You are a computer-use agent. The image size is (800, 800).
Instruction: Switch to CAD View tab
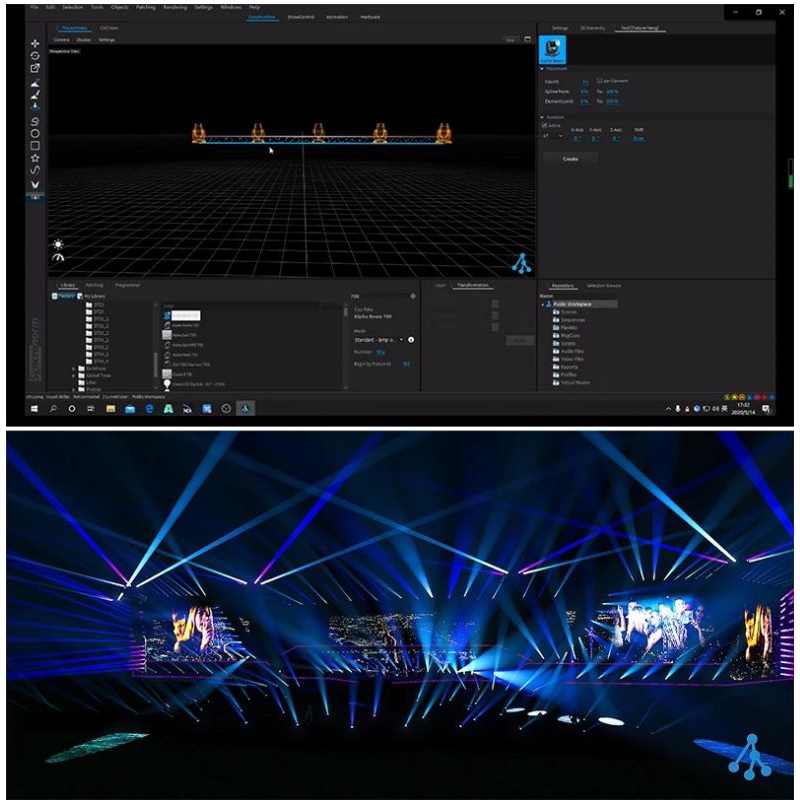tap(109, 28)
